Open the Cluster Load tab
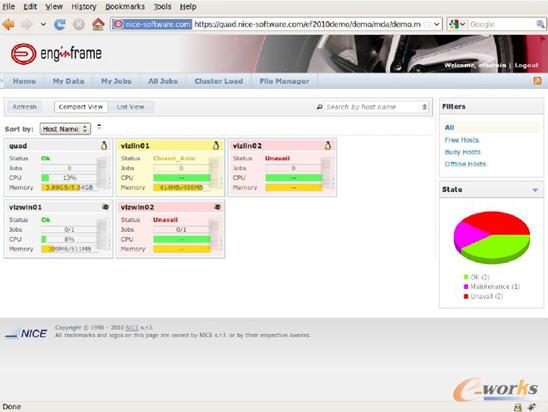Viewport: 548px width, 412px height. (219, 81)
